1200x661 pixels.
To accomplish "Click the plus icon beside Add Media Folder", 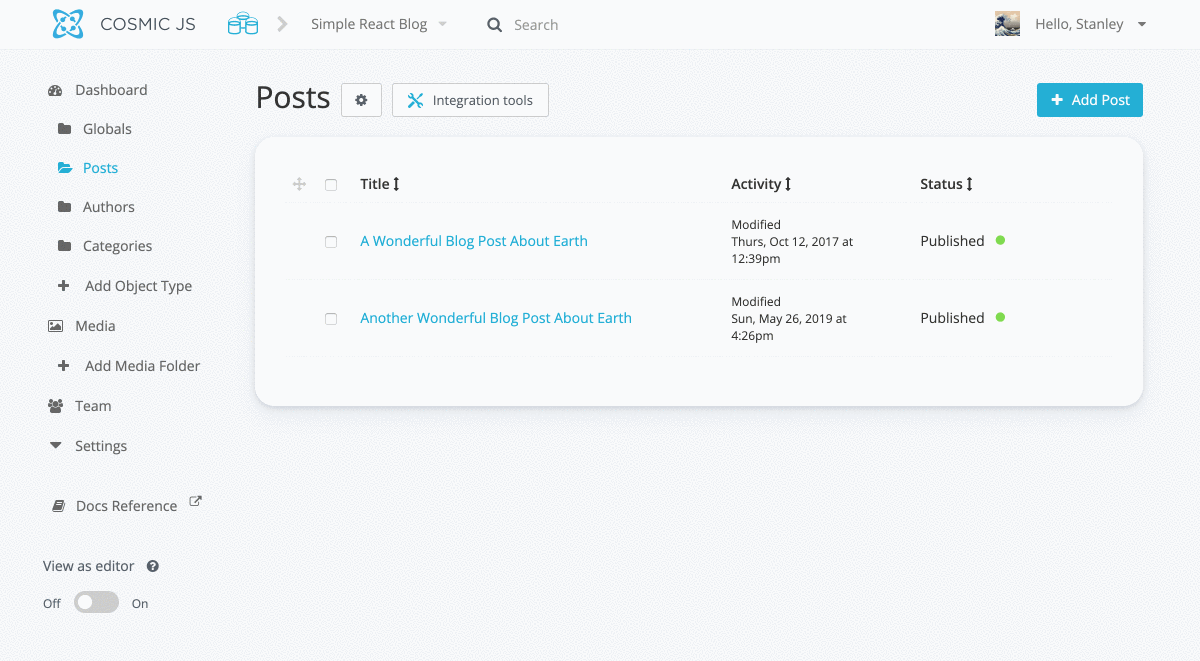I will click(x=64, y=366).
